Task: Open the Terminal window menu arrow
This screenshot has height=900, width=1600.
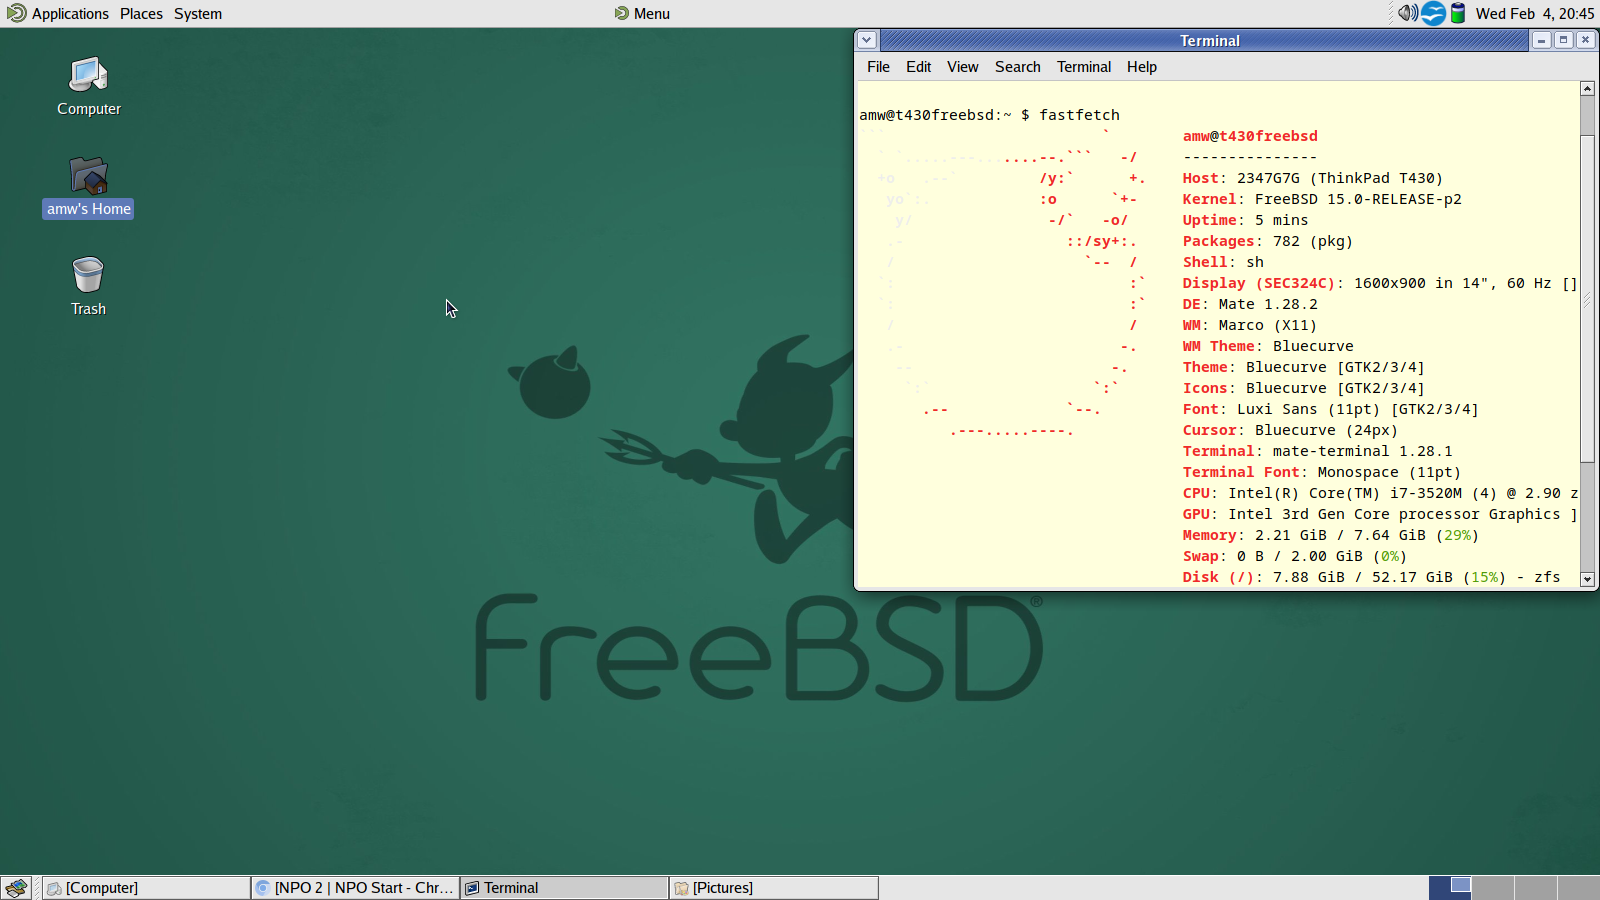Action: click(867, 40)
